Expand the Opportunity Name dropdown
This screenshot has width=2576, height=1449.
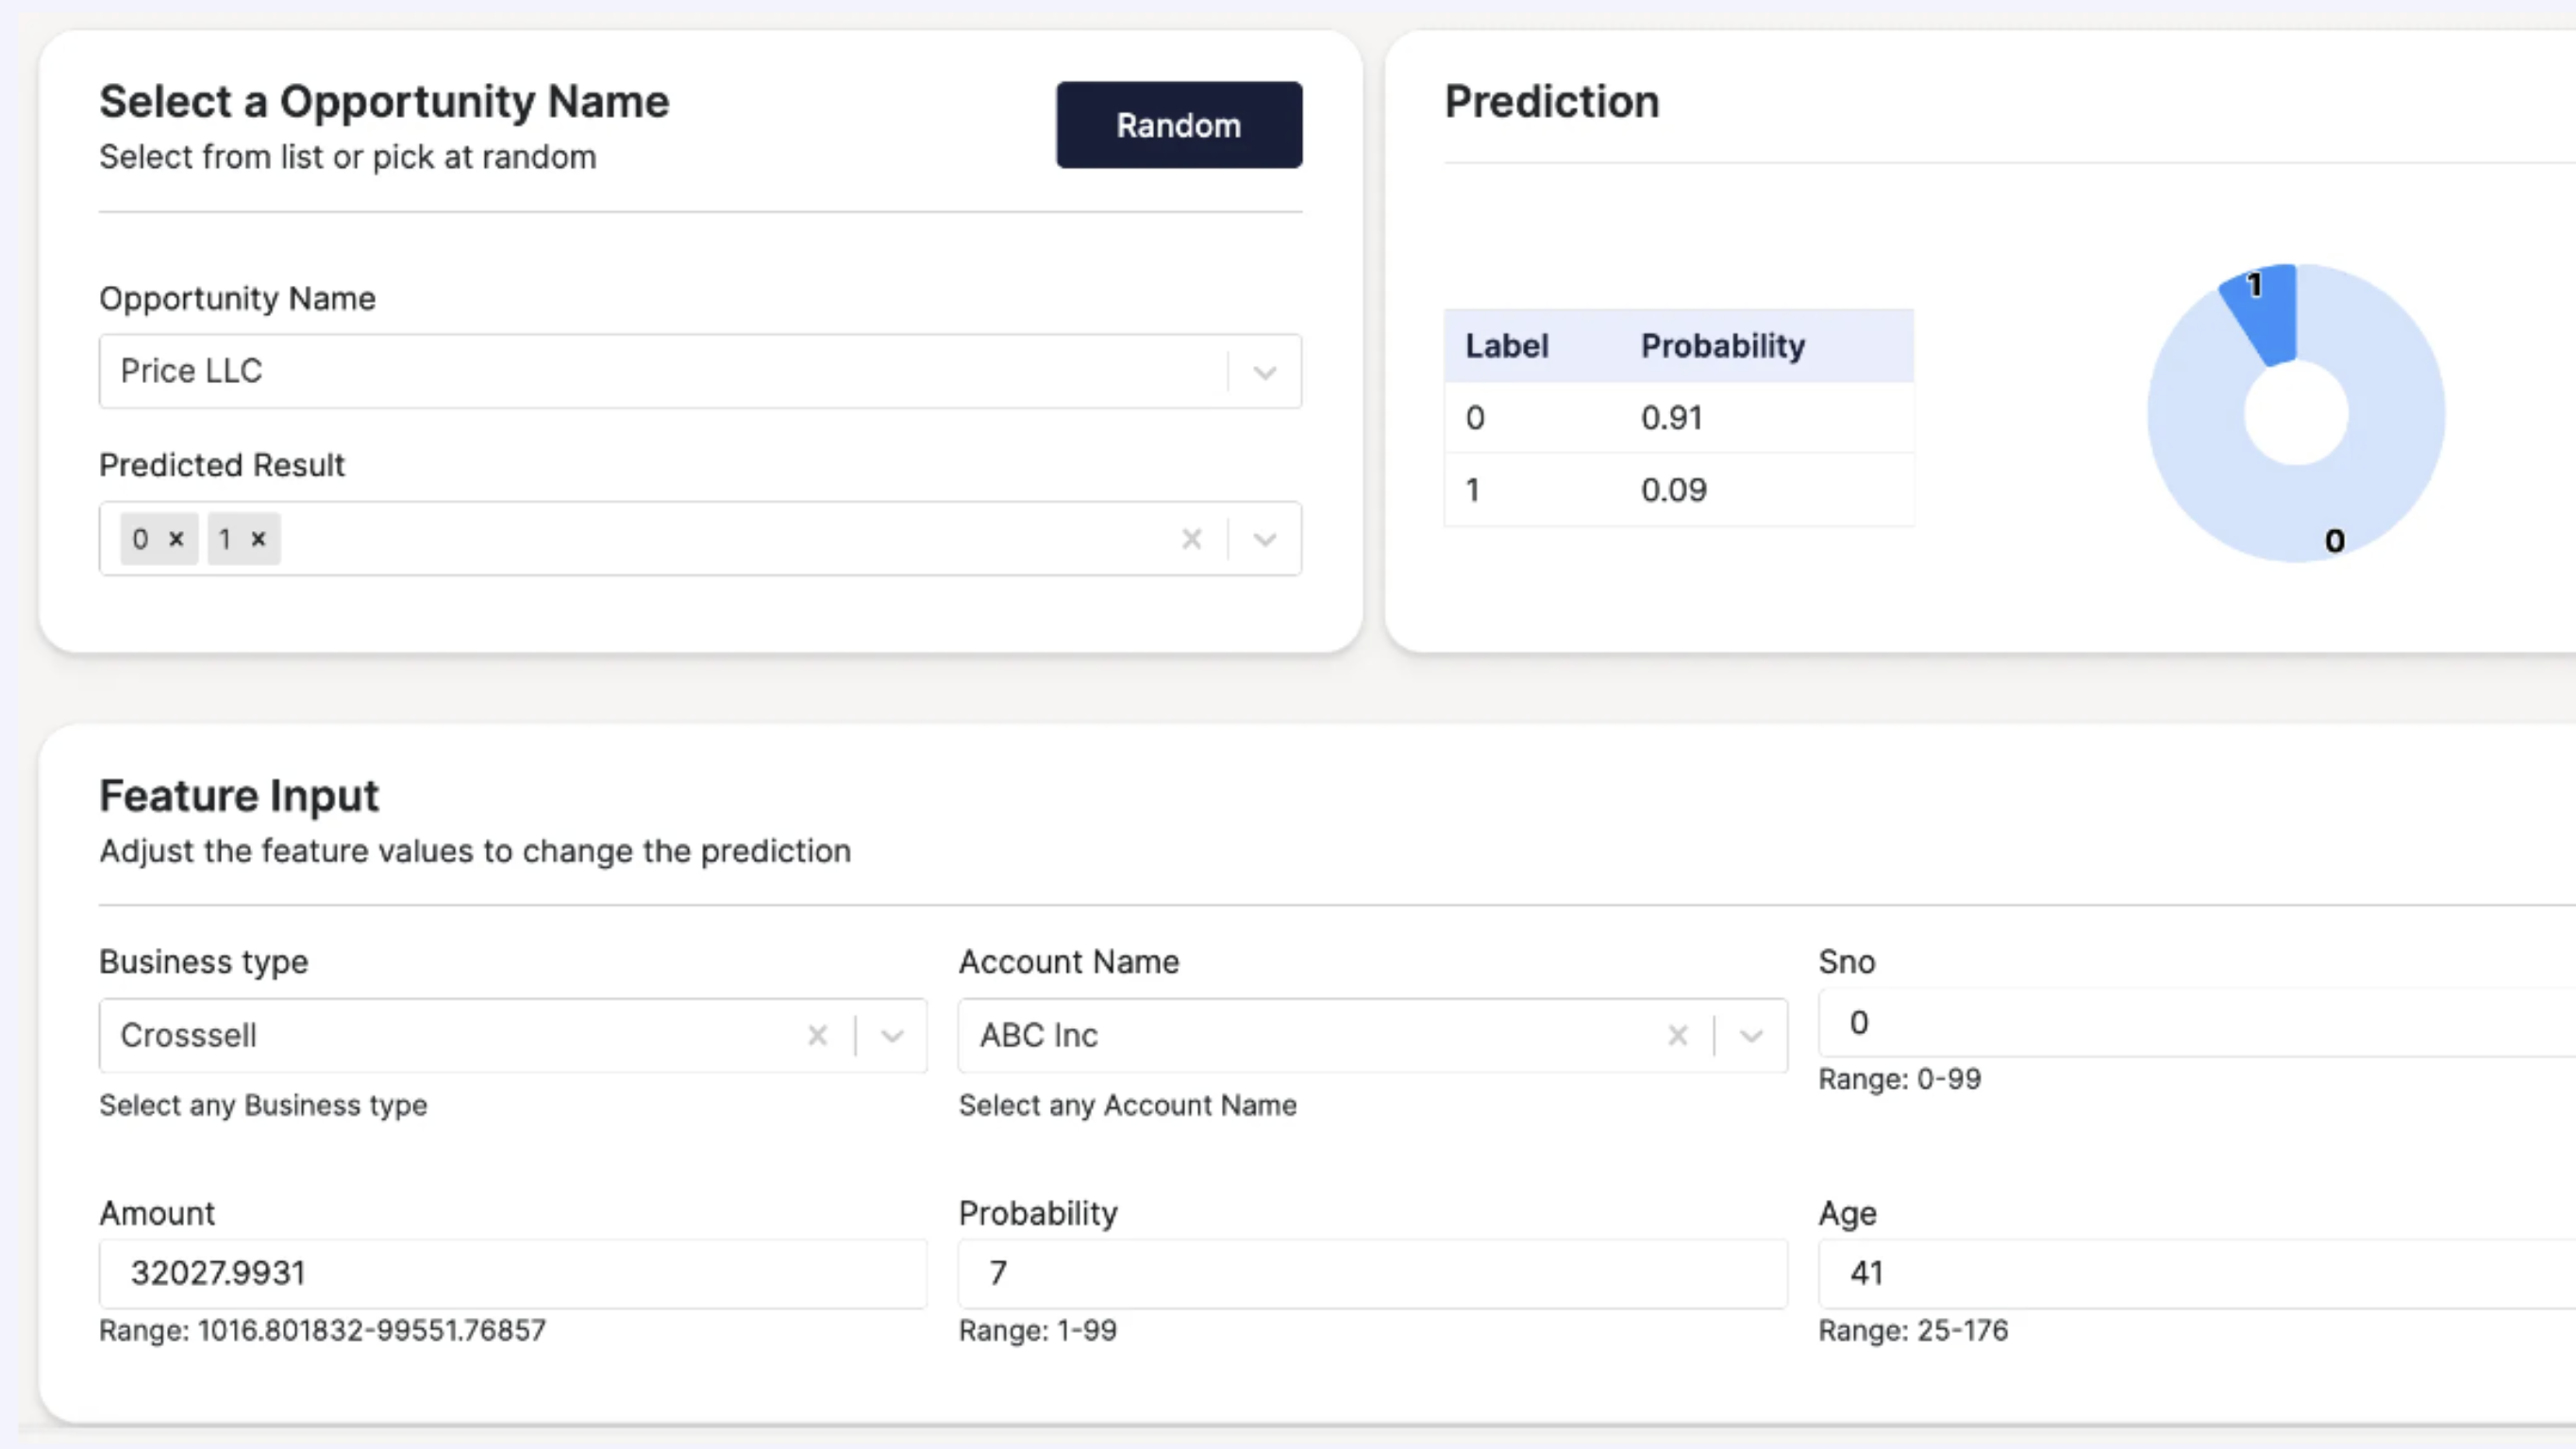click(1265, 372)
